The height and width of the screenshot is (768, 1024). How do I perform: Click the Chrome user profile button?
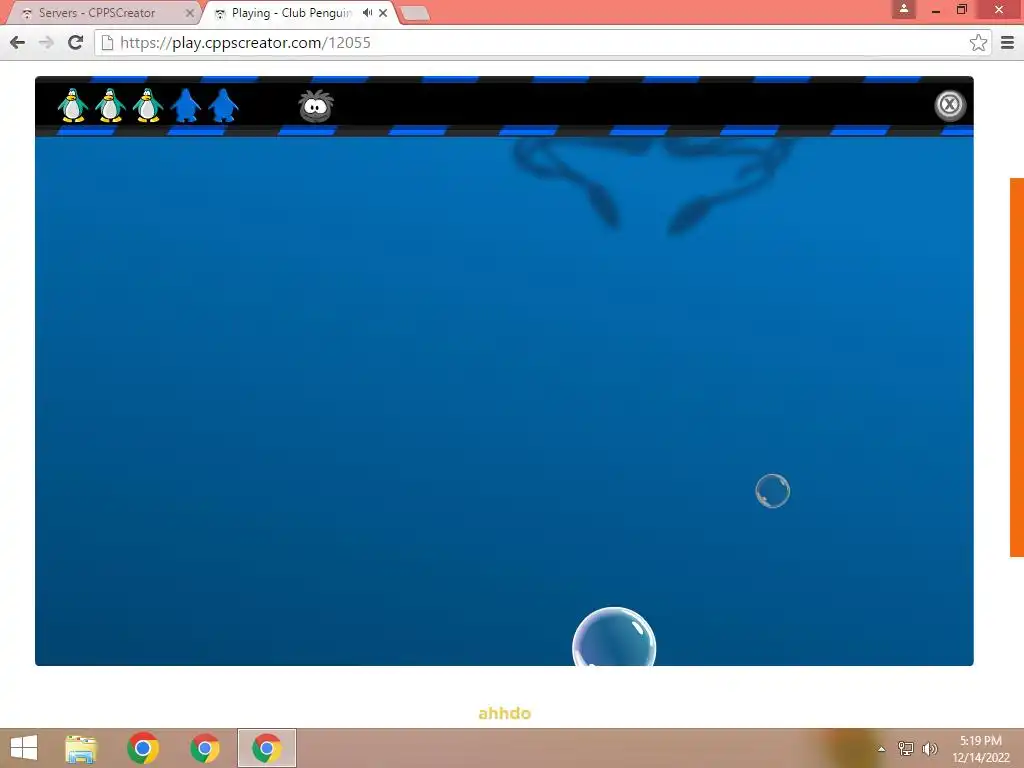click(904, 9)
